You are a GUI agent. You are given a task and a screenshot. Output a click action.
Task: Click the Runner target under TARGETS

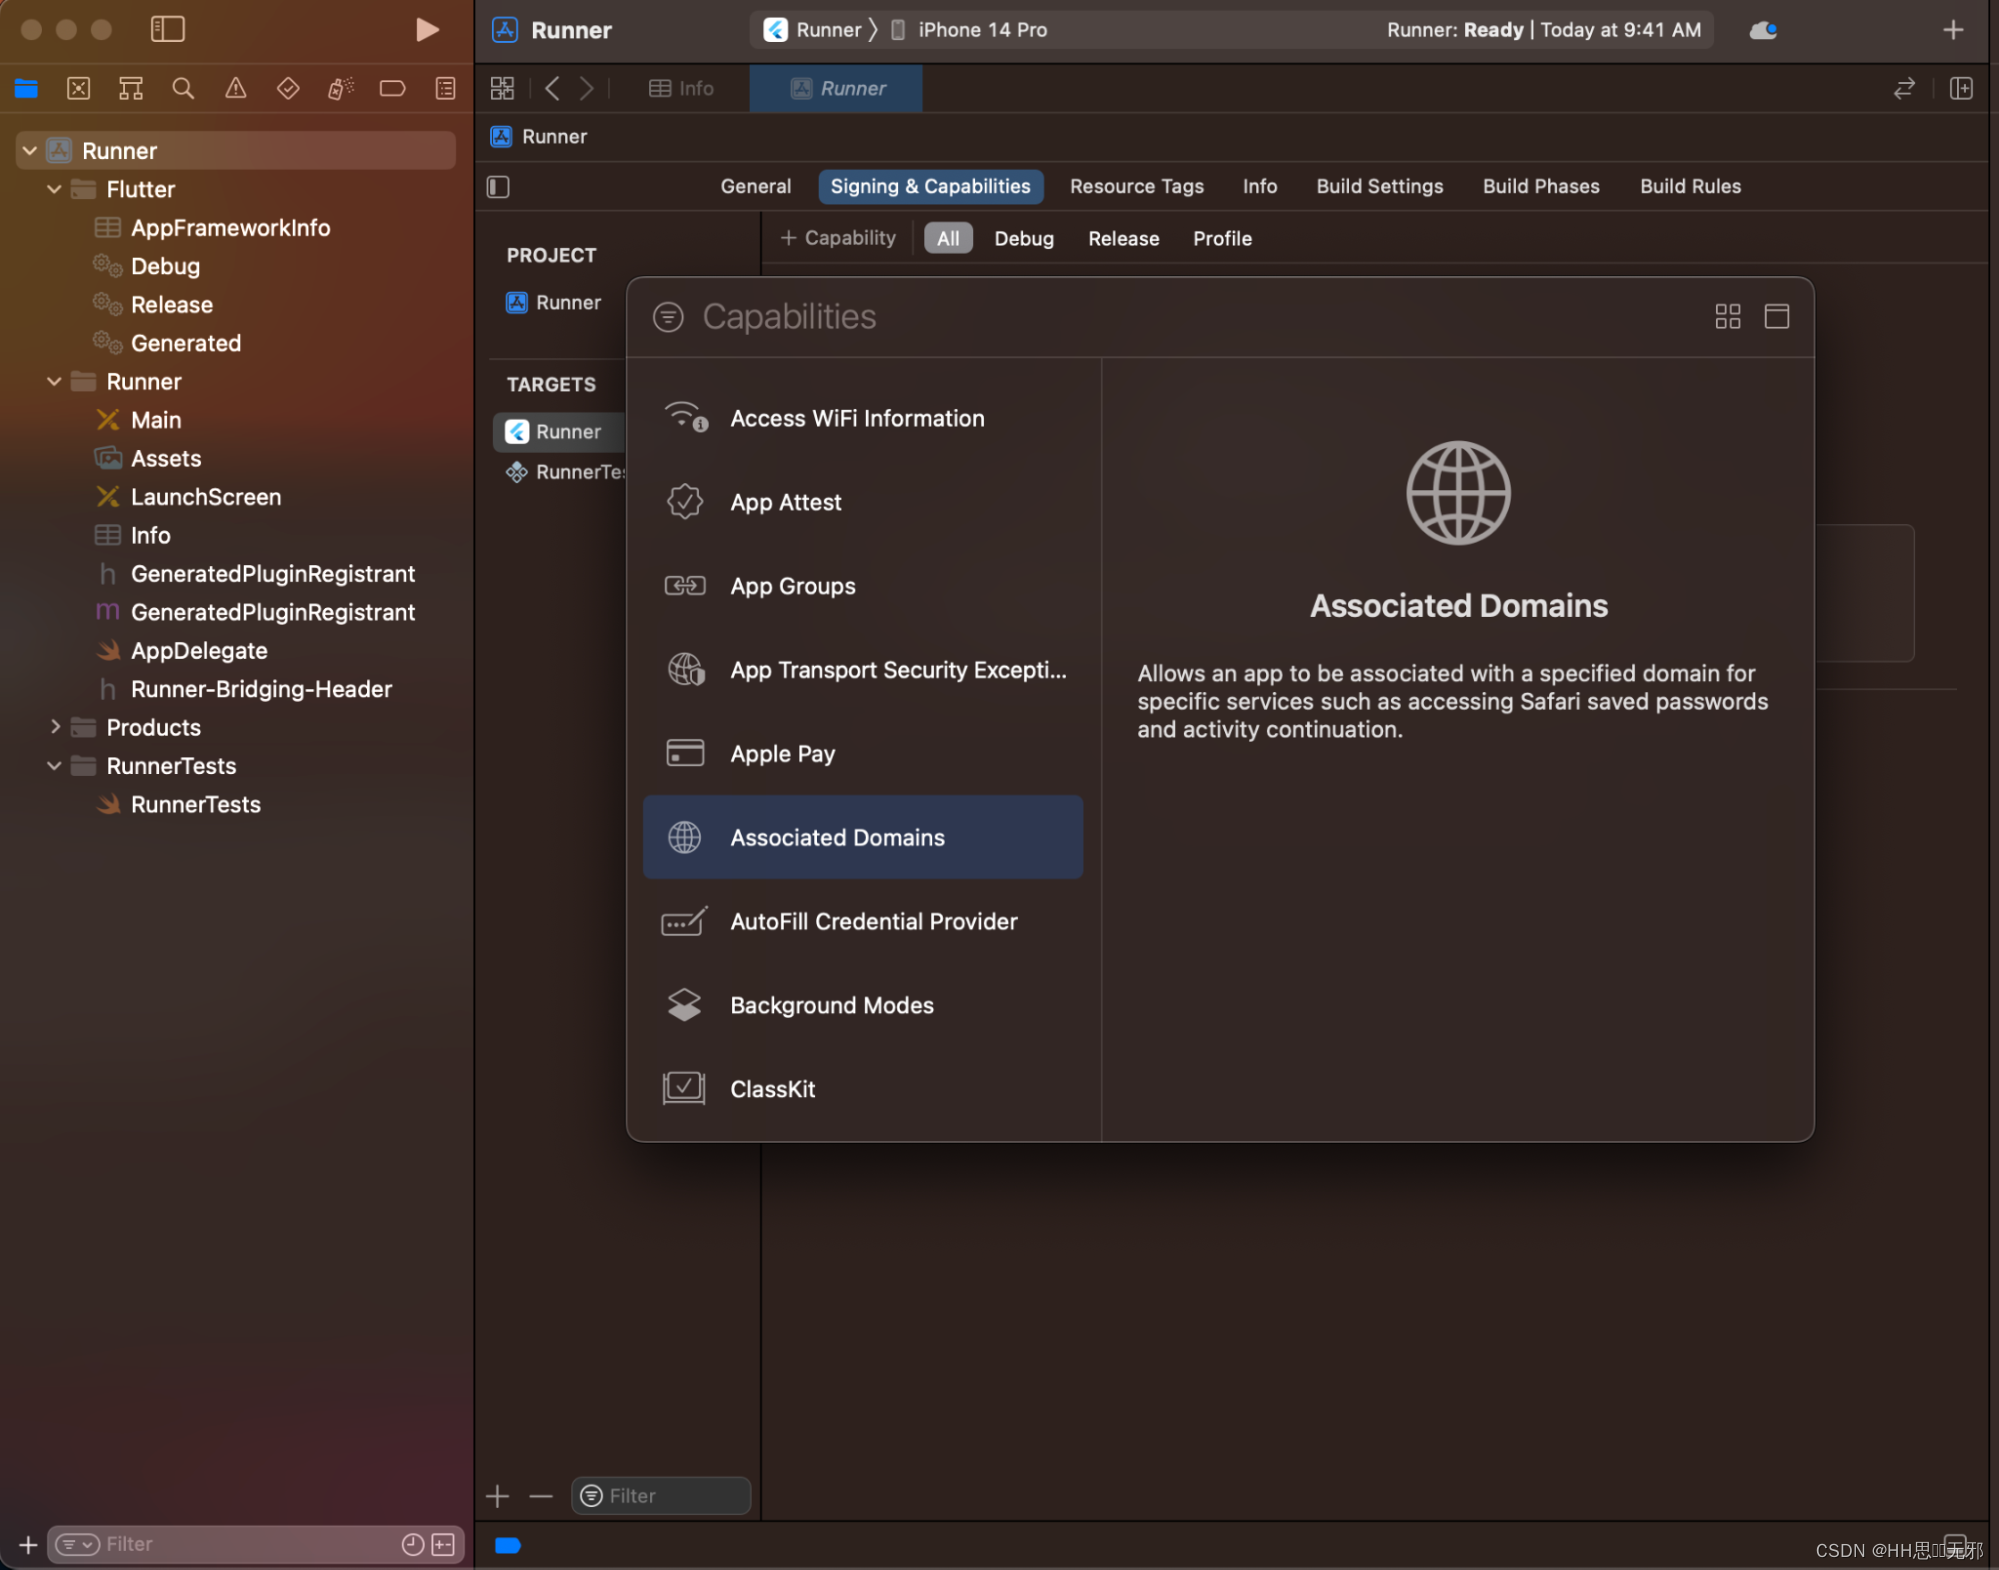(566, 431)
